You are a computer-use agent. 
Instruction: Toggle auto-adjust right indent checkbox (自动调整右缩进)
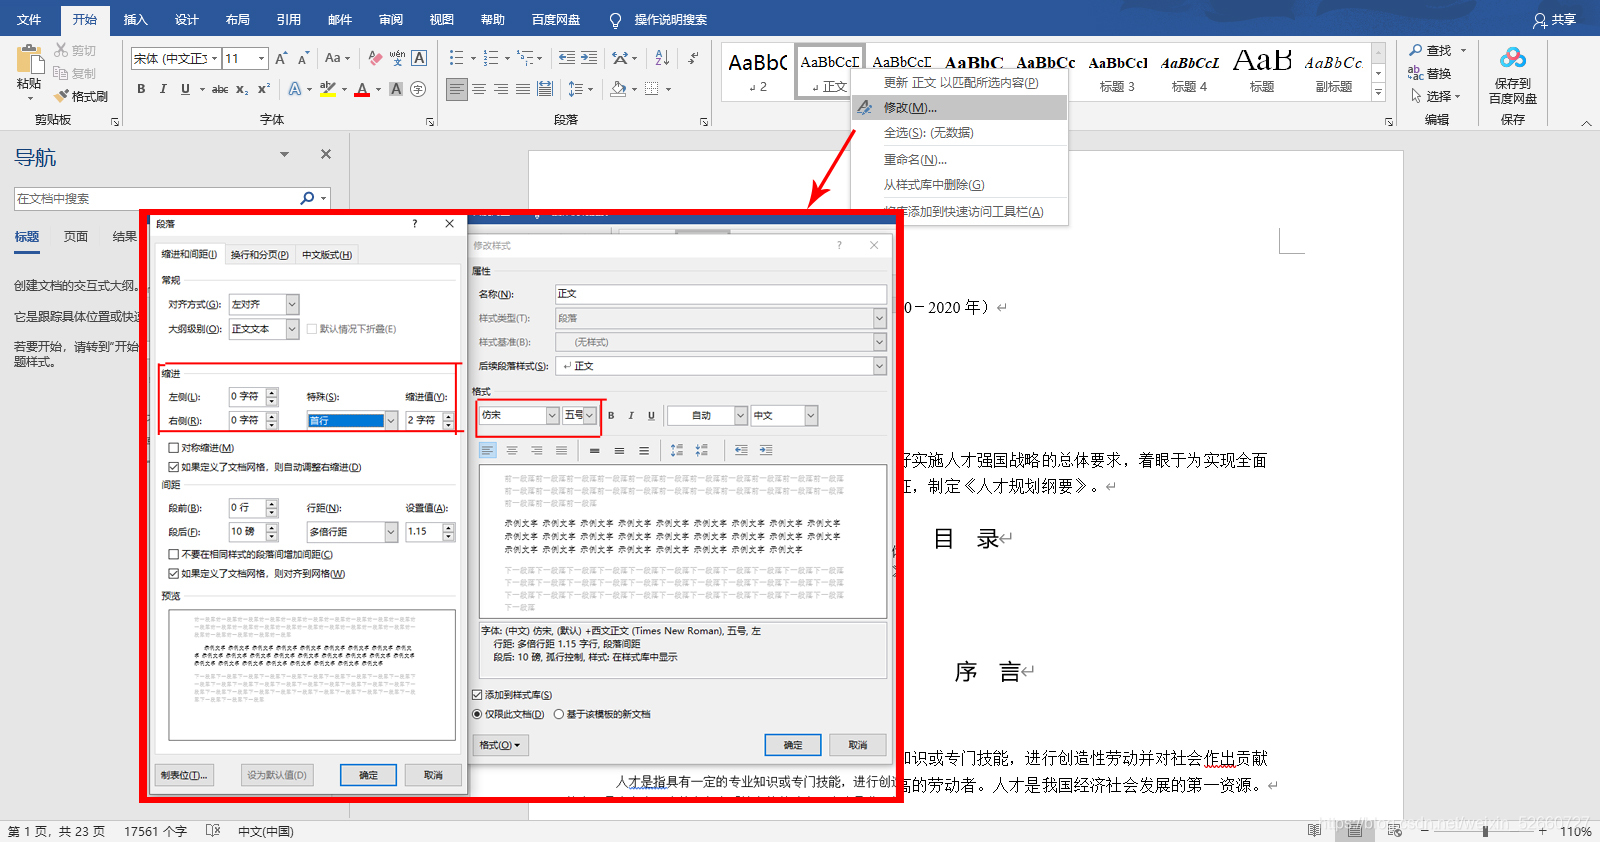click(174, 467)
